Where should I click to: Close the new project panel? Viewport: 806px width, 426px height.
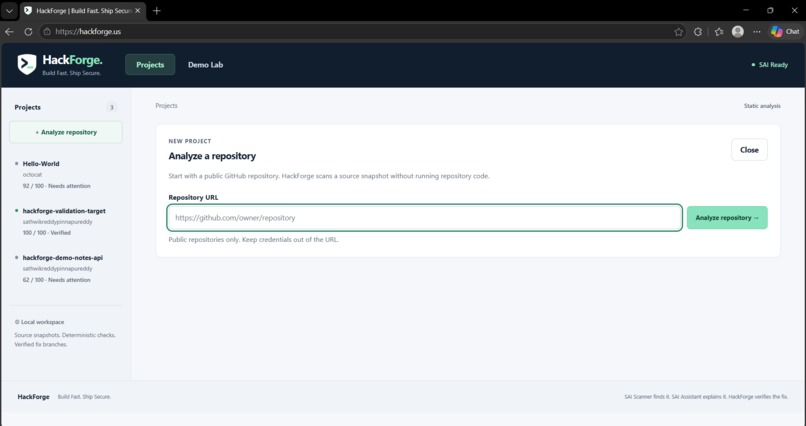point(749,150)
